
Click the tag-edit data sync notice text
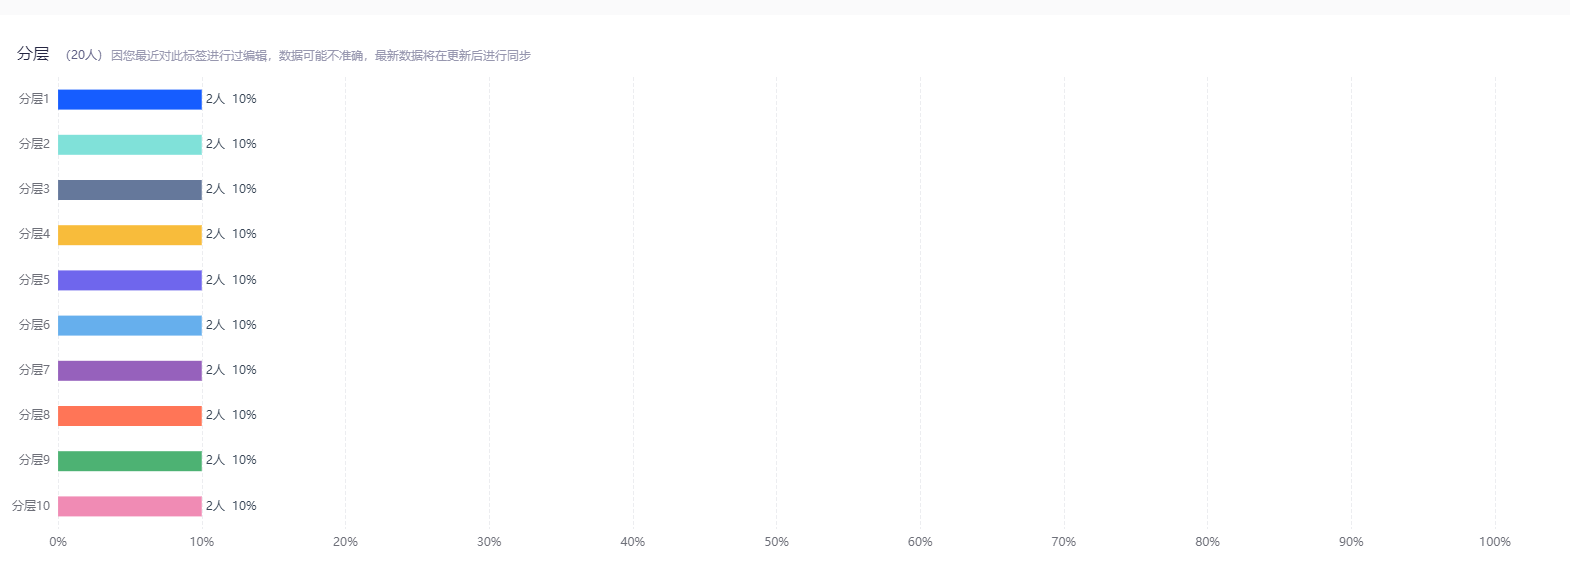tap(321, 56)
